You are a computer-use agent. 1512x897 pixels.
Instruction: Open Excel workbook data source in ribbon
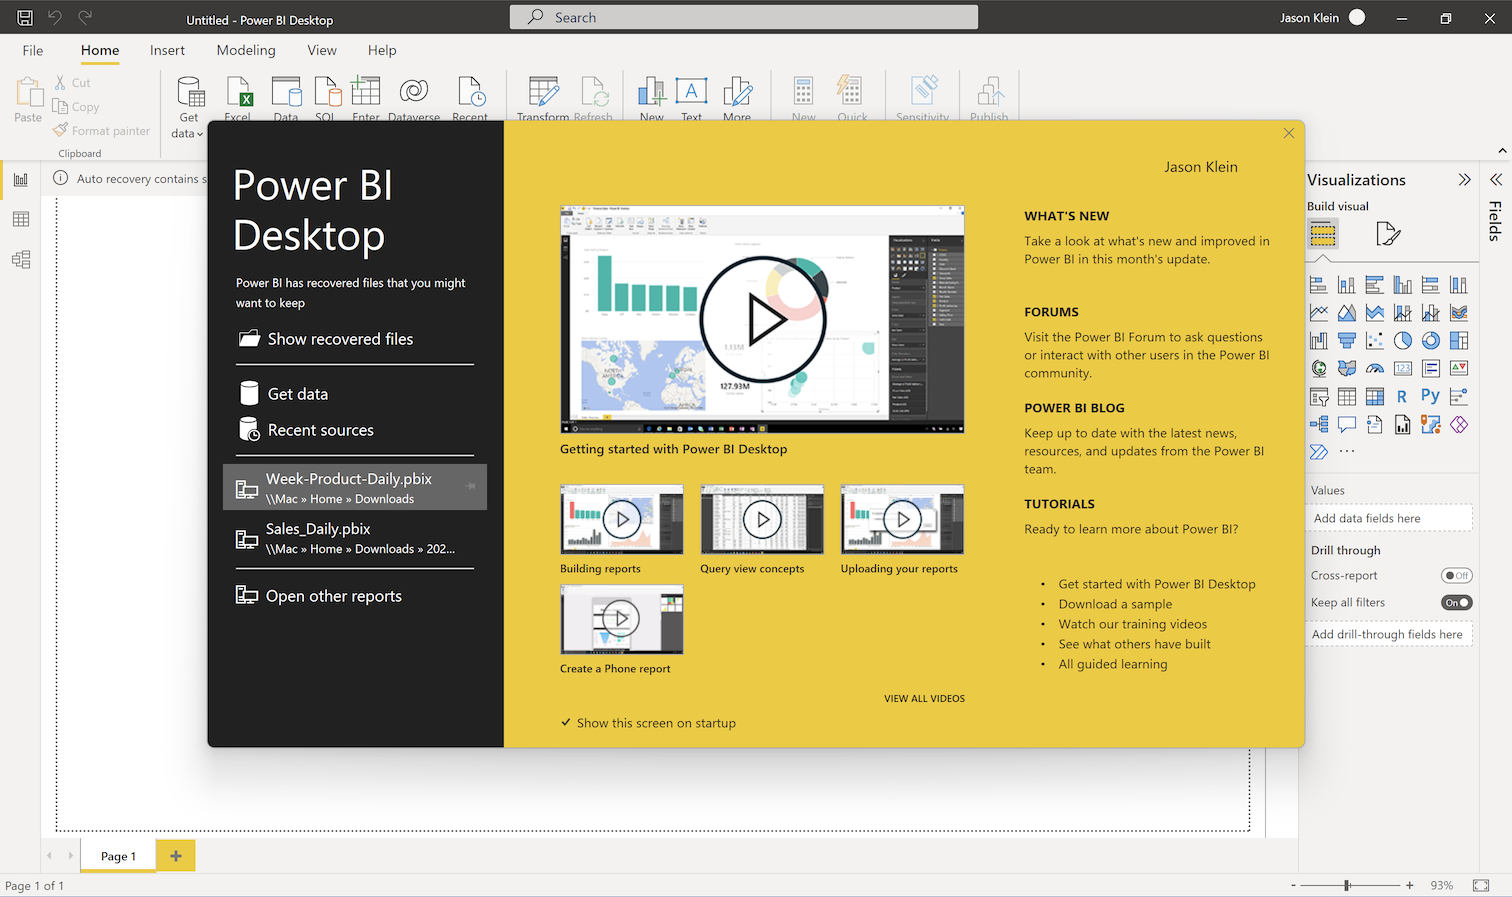click(239, 98)
